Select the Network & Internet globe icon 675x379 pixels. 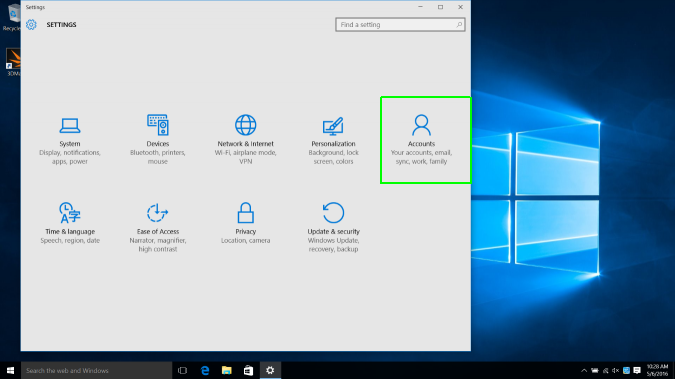(245, 125)
